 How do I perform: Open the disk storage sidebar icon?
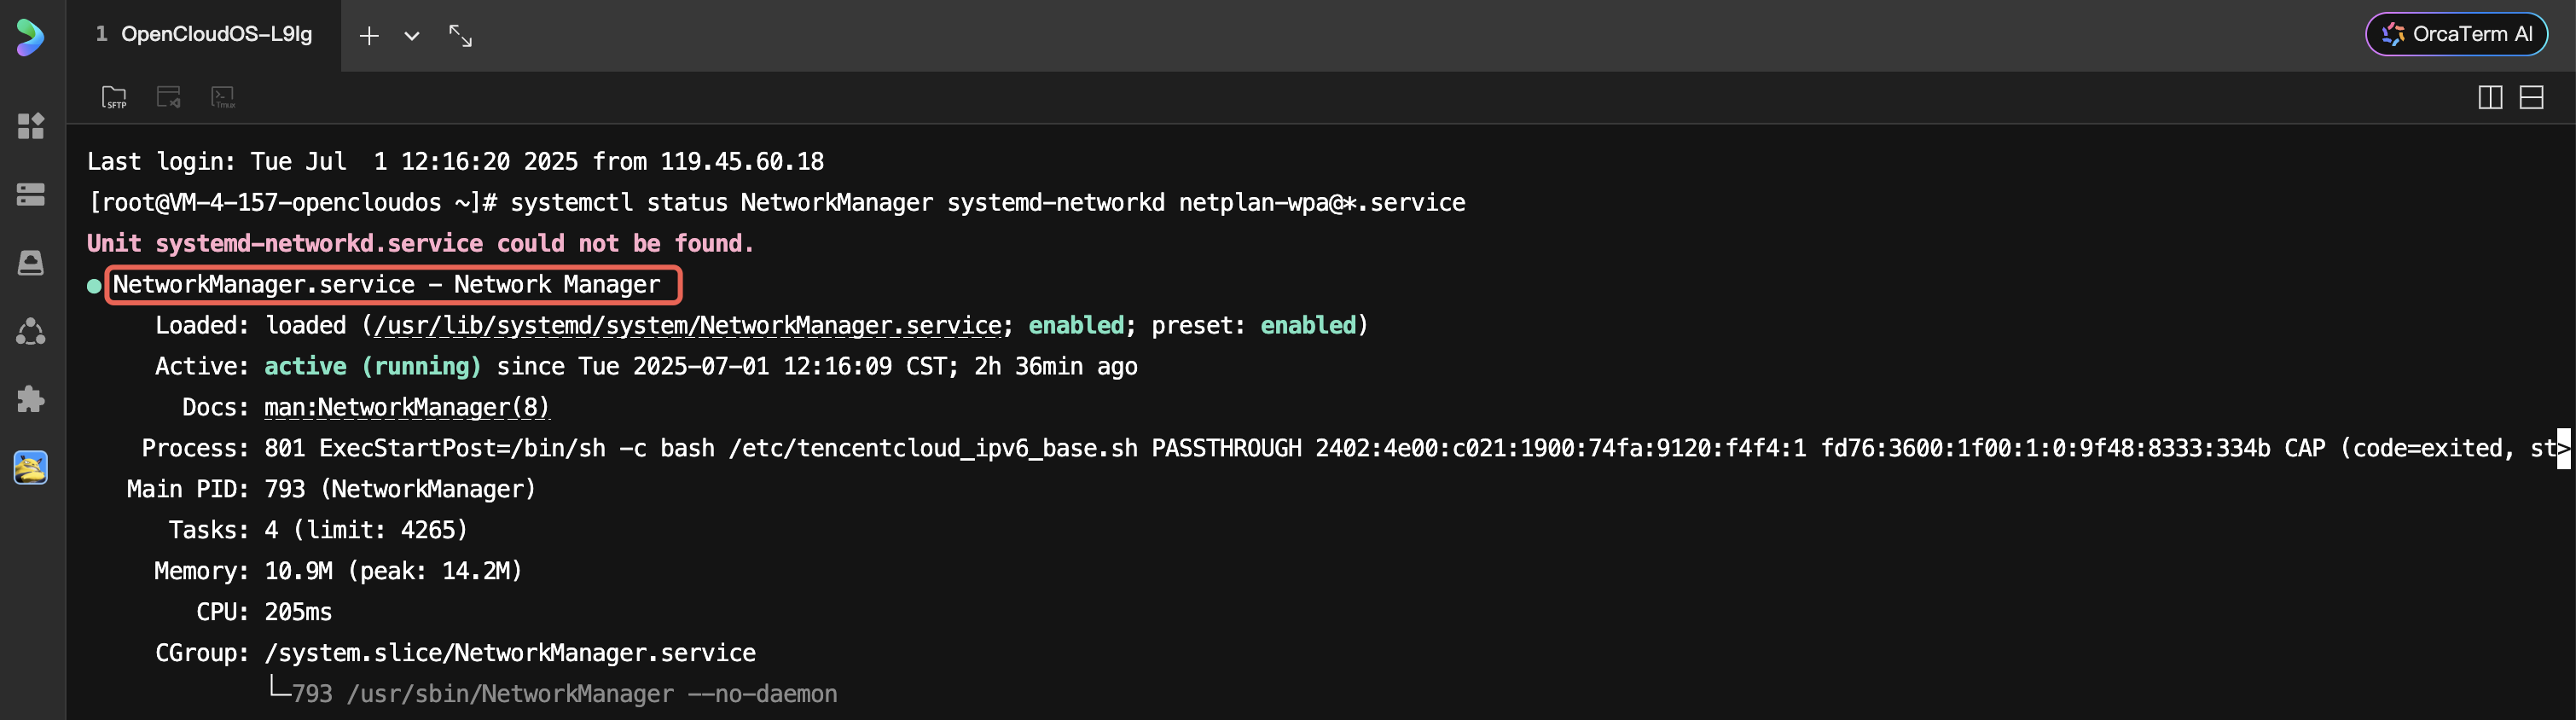(31, 262)
